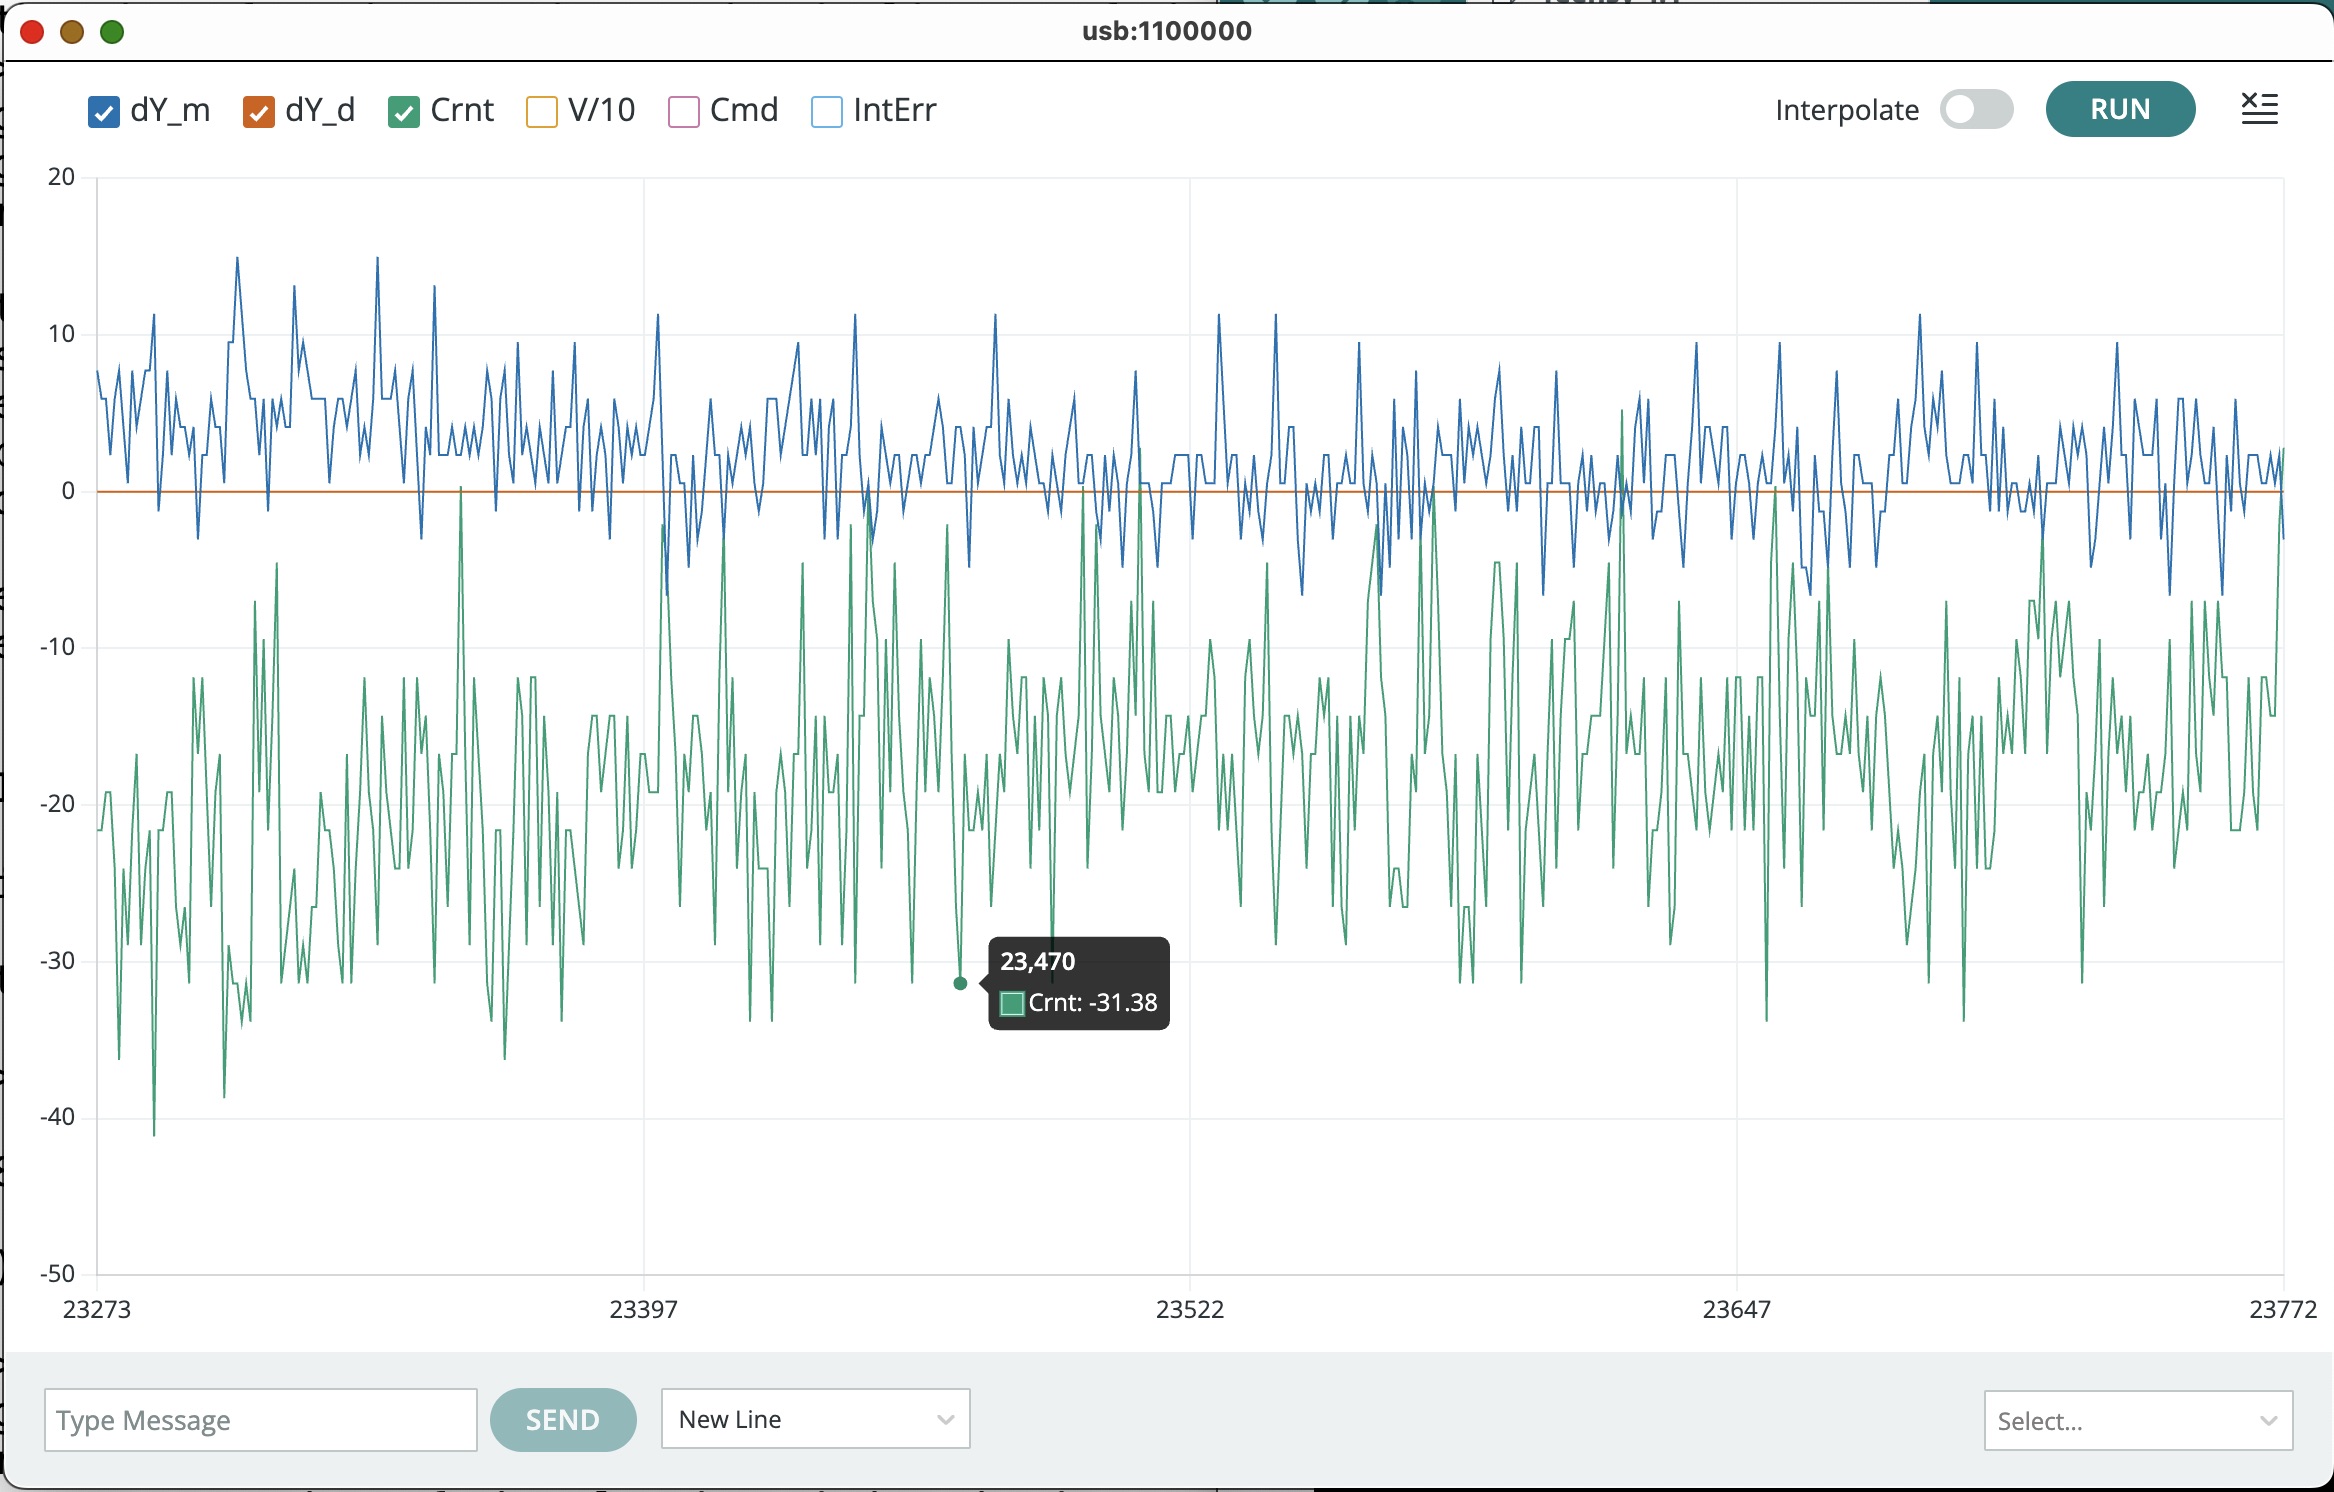Enable the V/10 series checkbox

[x=541, y=112]
